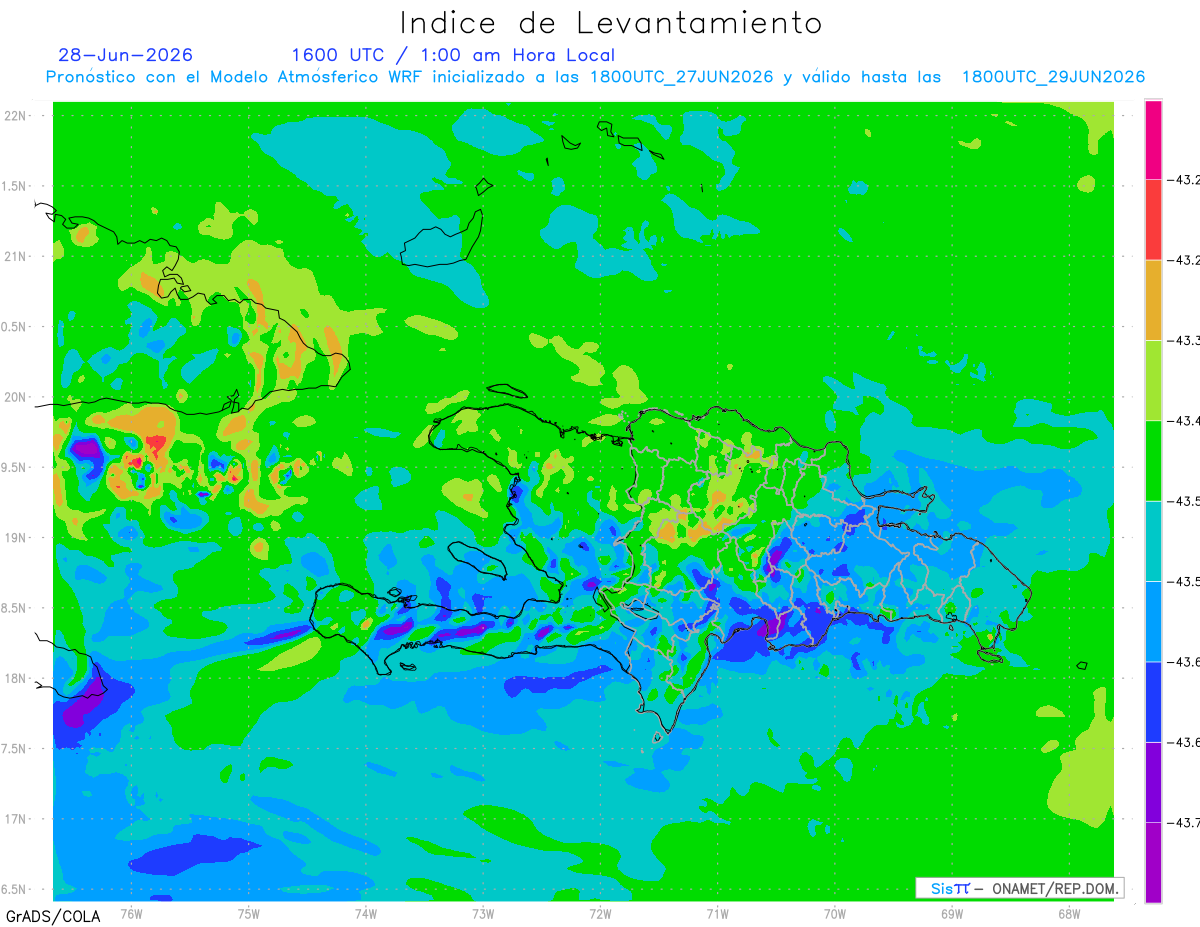
Task: Click the '72W' longitude label
Action: point(600,912)
